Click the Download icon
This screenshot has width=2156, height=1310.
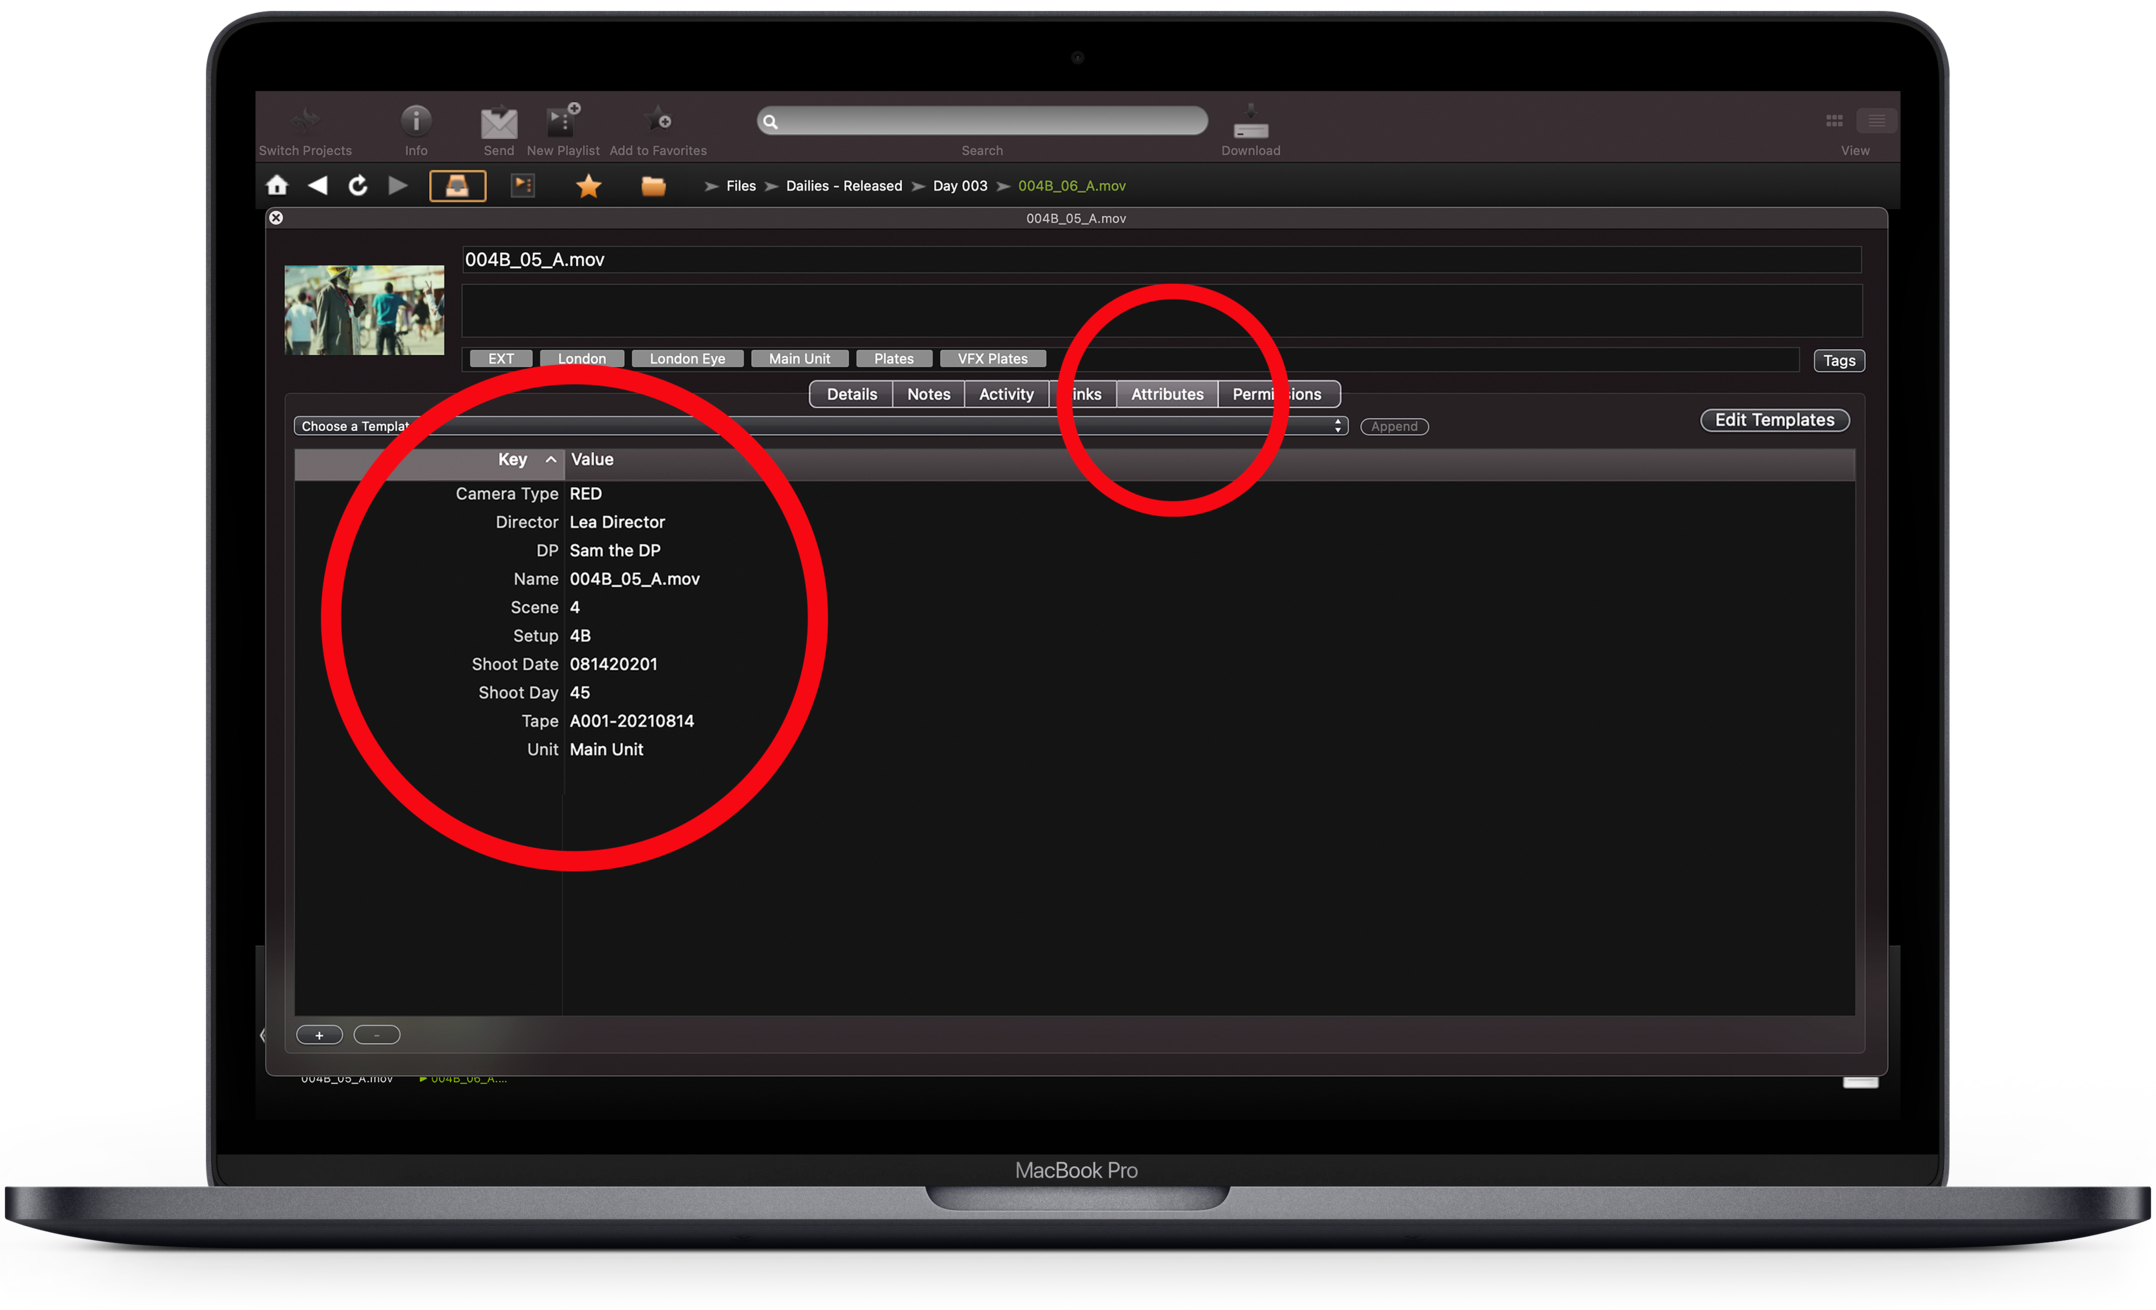point(1250,123)
